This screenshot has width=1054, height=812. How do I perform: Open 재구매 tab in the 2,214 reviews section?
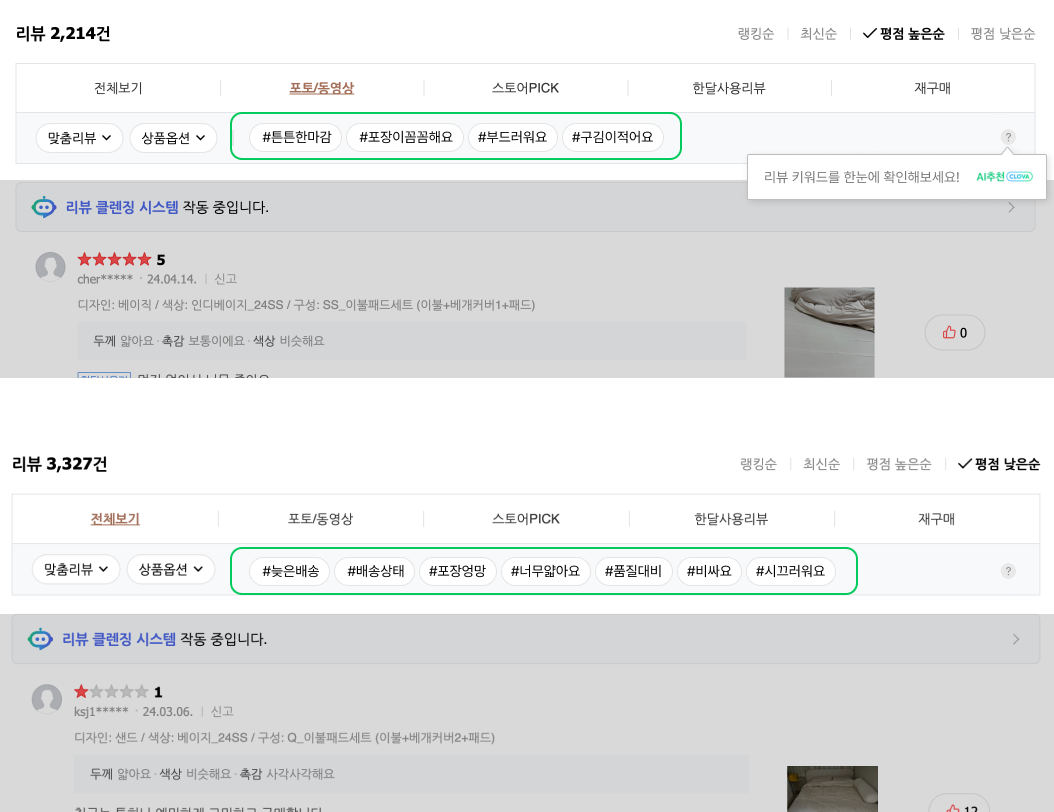[x=932, y=88]
